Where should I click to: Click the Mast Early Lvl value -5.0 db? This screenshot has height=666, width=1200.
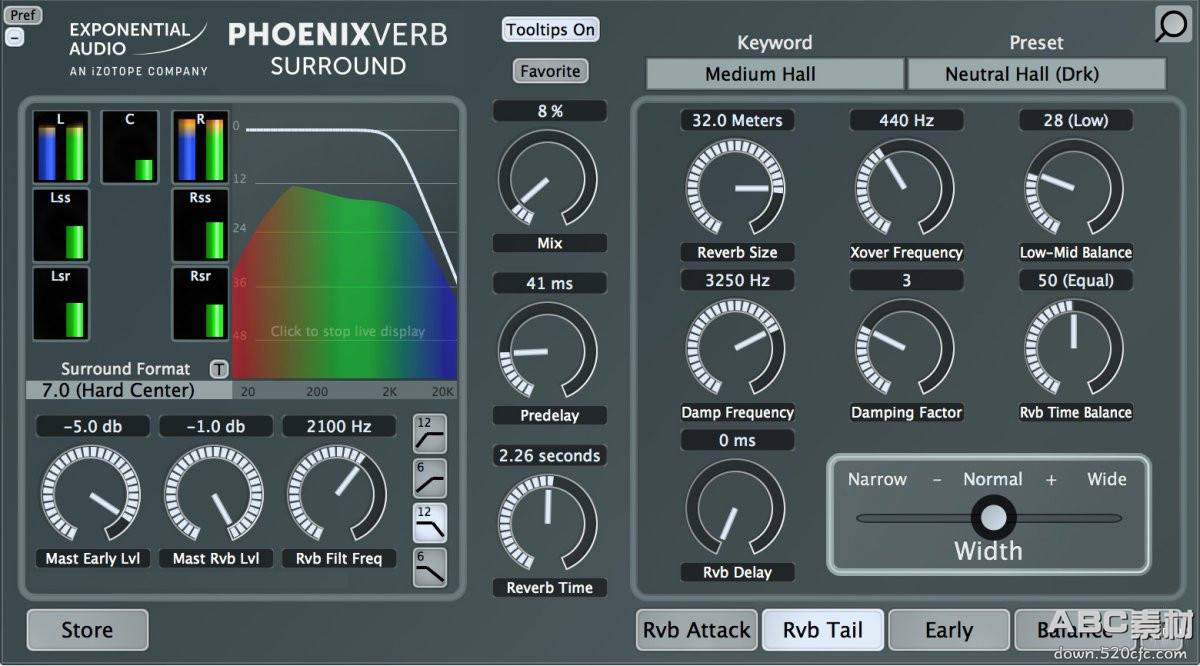click(93, 426)
